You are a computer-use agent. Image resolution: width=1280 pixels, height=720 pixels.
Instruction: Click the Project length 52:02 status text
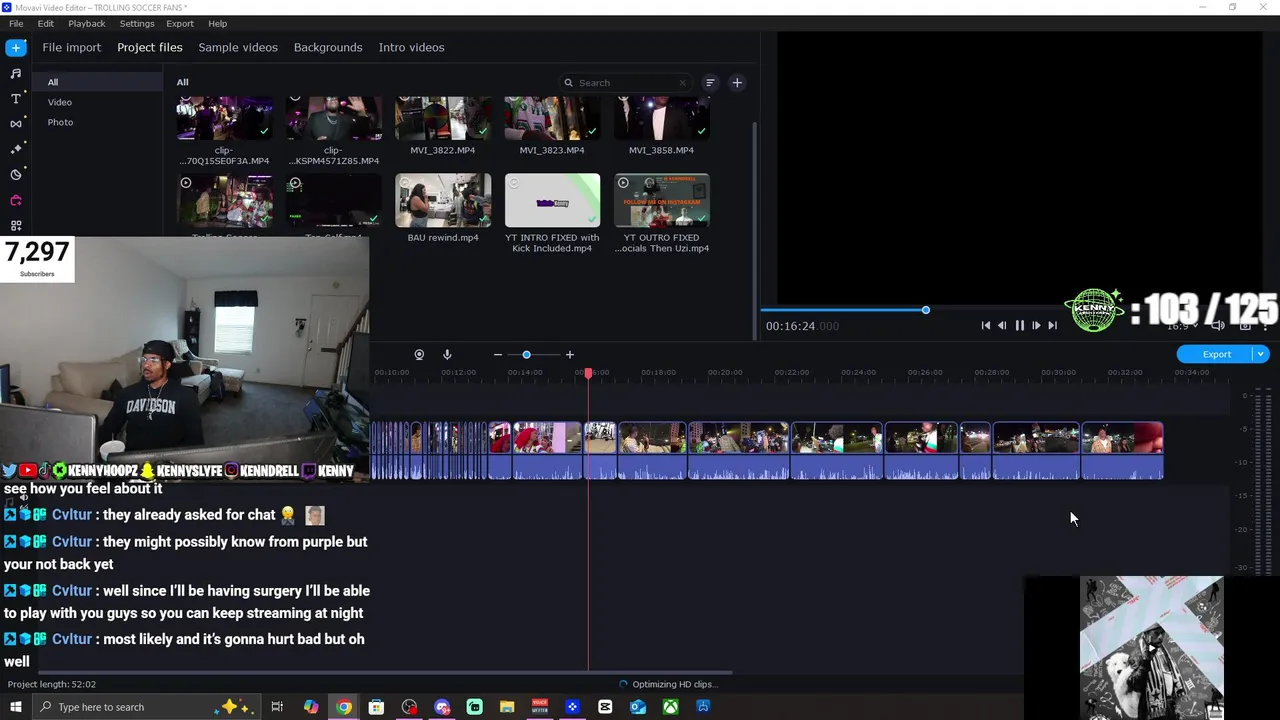tap(52, 684)
